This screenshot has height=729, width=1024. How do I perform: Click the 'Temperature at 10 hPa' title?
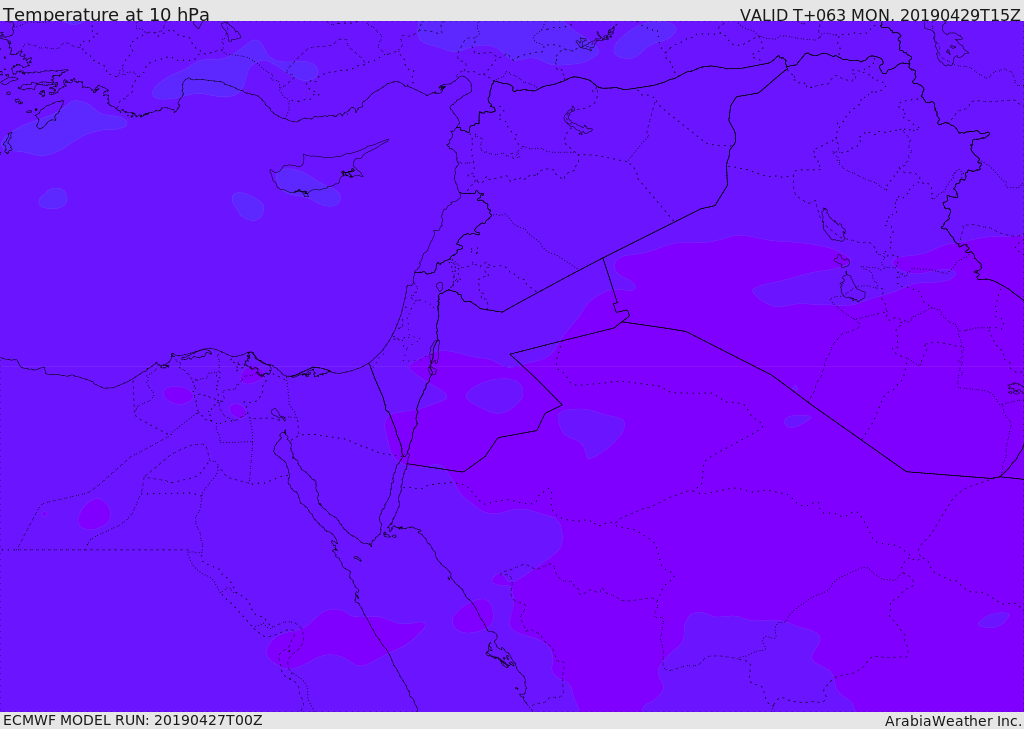[106, 14]
